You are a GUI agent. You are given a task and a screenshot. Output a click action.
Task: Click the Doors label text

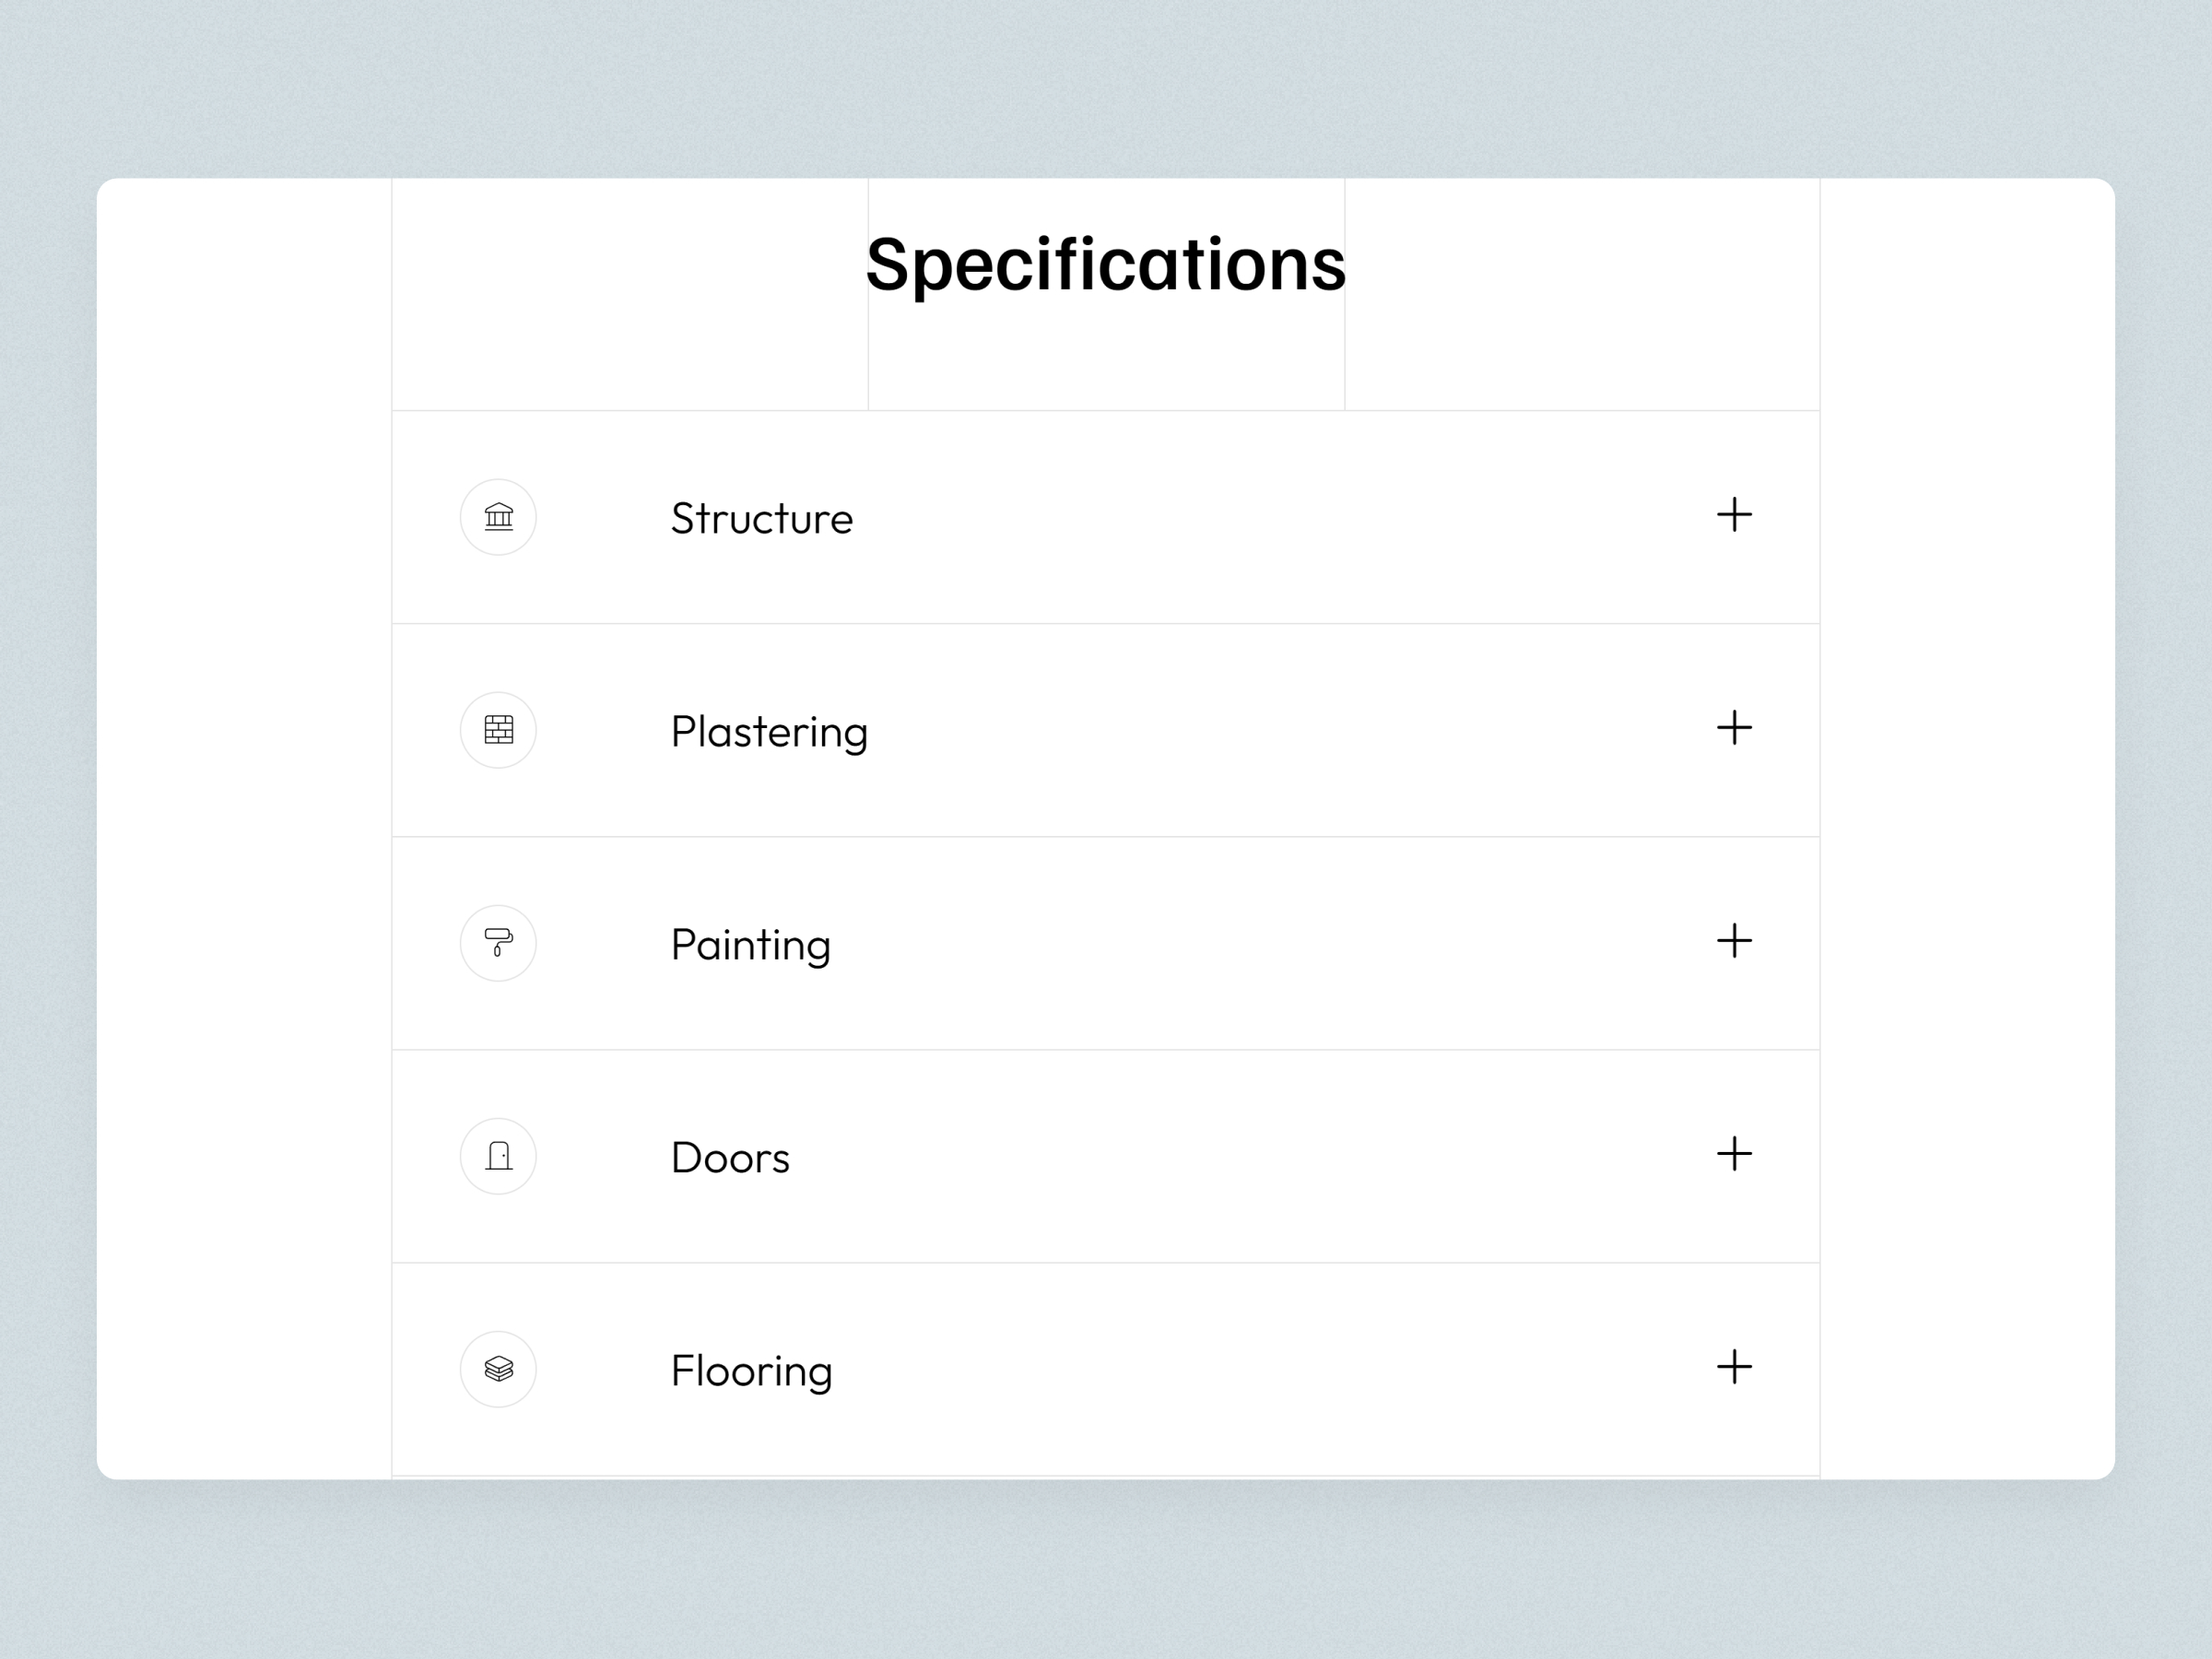coord(730,1158)
